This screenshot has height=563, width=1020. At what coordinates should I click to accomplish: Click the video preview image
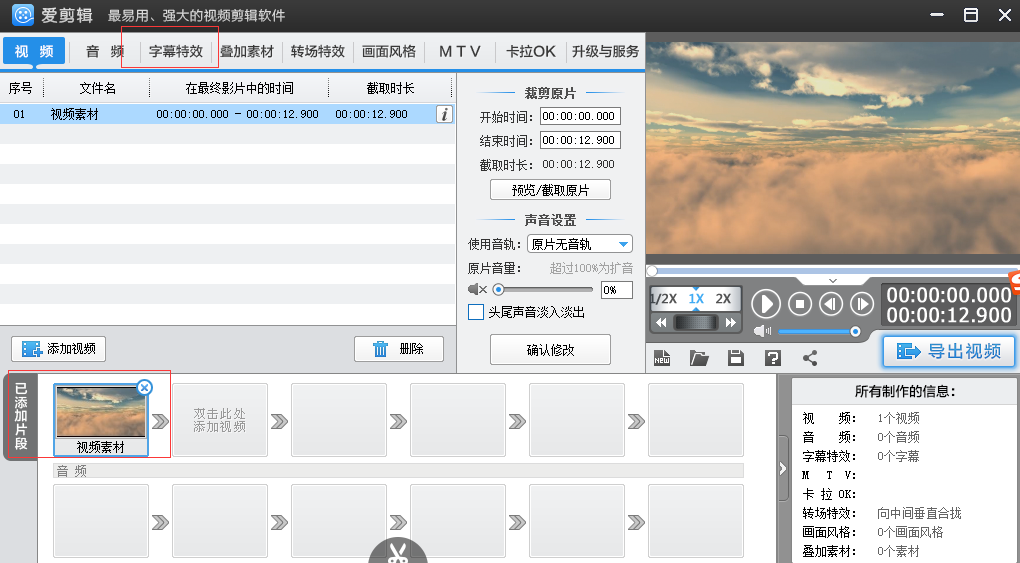(x=833, y=148)
